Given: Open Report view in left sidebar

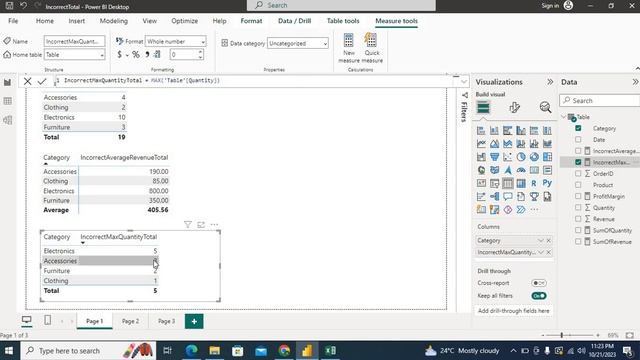Looking at the screenshot, I should pos(7,82).
